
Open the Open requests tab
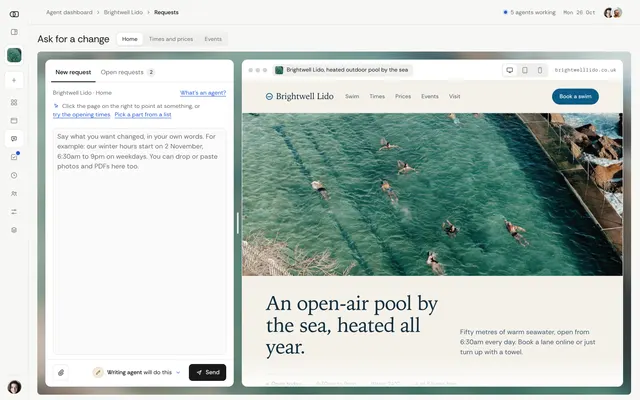point(128,72)
